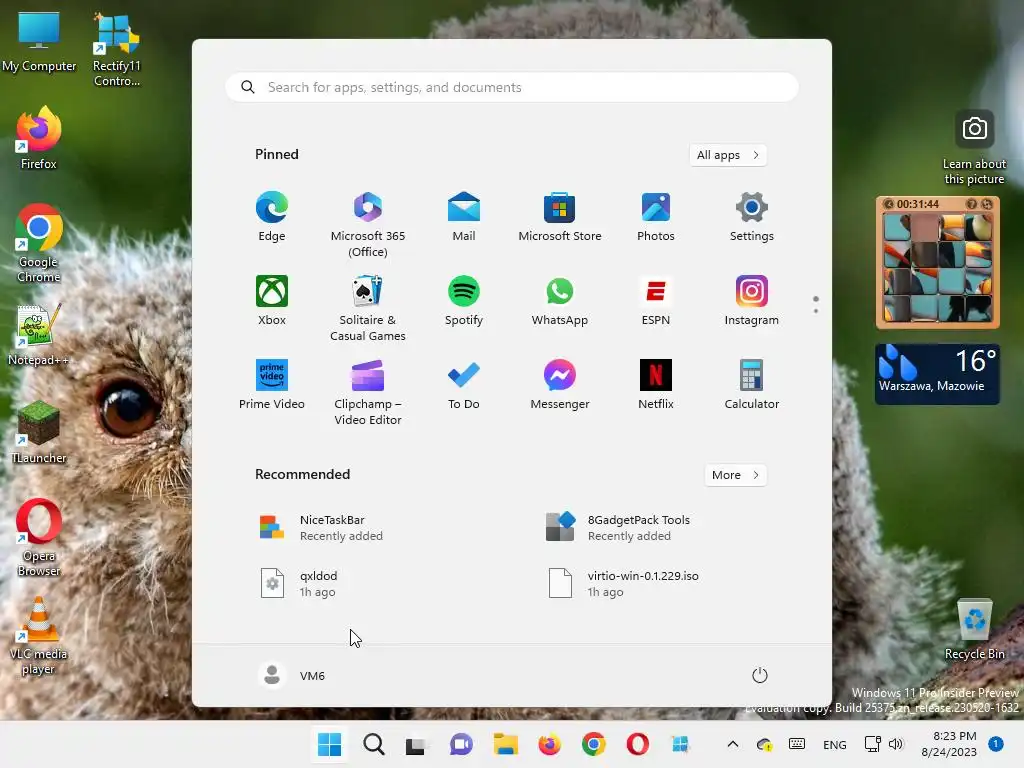The width and height of the screenshot is (1024, 768).
Task: Click the ENG language indicator
Action: 835,744
